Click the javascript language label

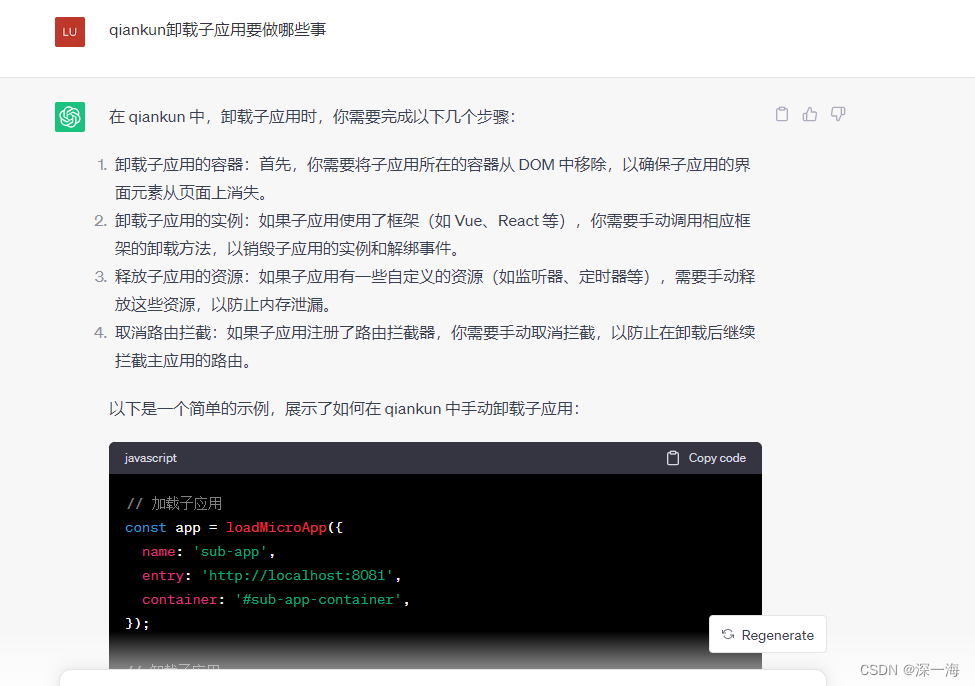point(150,458)
